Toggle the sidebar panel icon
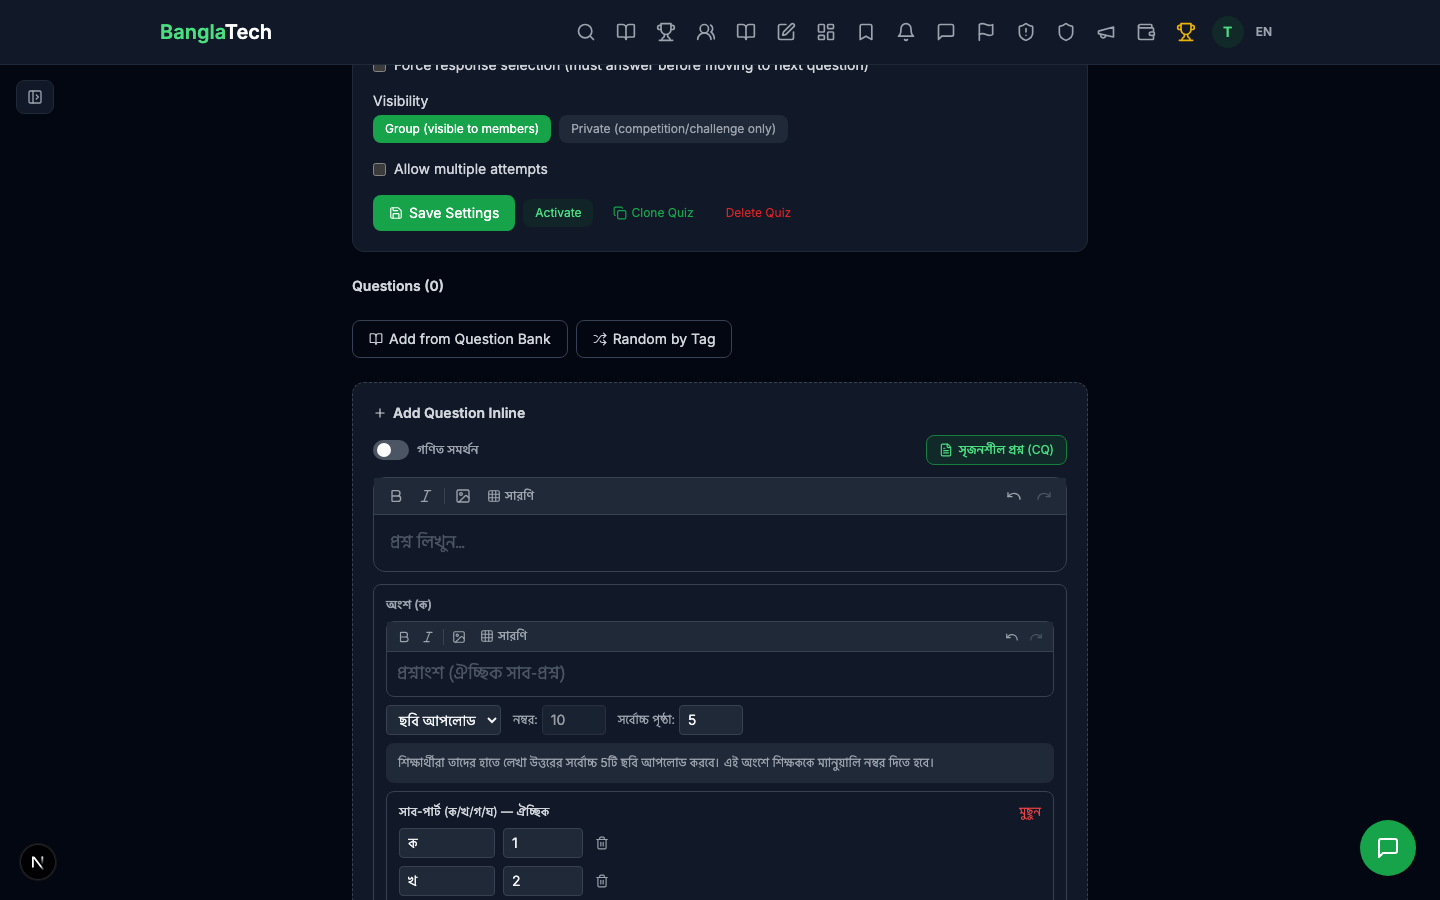Image resolution: width=1440 pixels, height=900 pixels. (35, 97)
